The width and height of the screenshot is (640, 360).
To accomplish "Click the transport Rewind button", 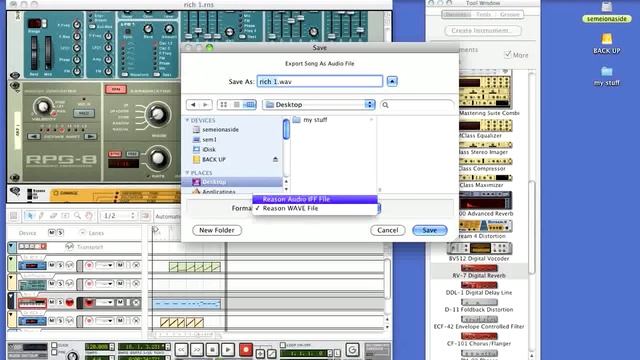I will 182,350.
